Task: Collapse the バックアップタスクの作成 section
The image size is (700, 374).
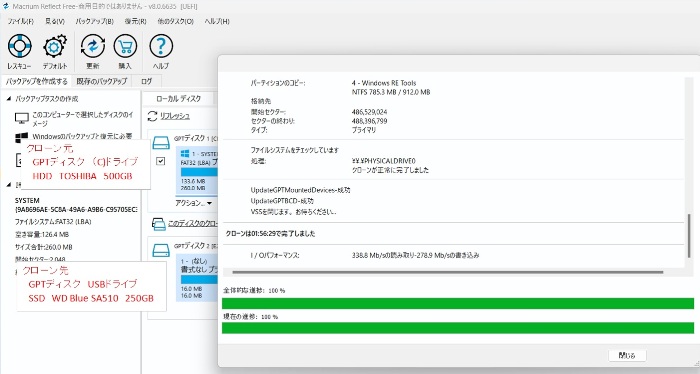Action: point(8,99)
